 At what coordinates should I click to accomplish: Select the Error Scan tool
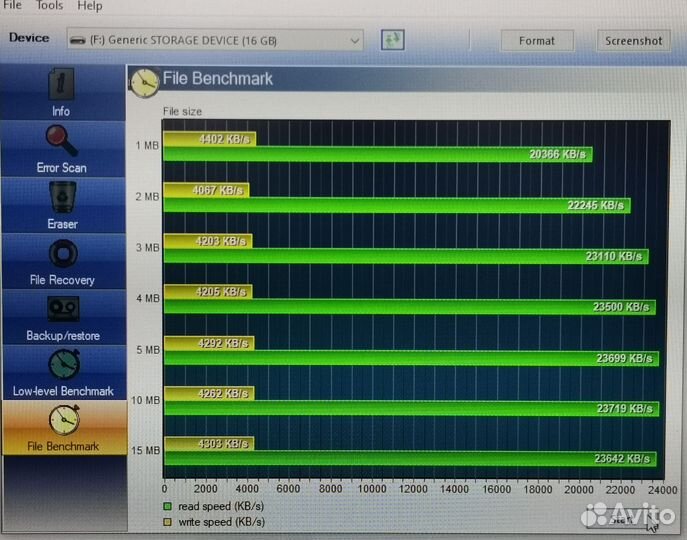tap(62, 149)
